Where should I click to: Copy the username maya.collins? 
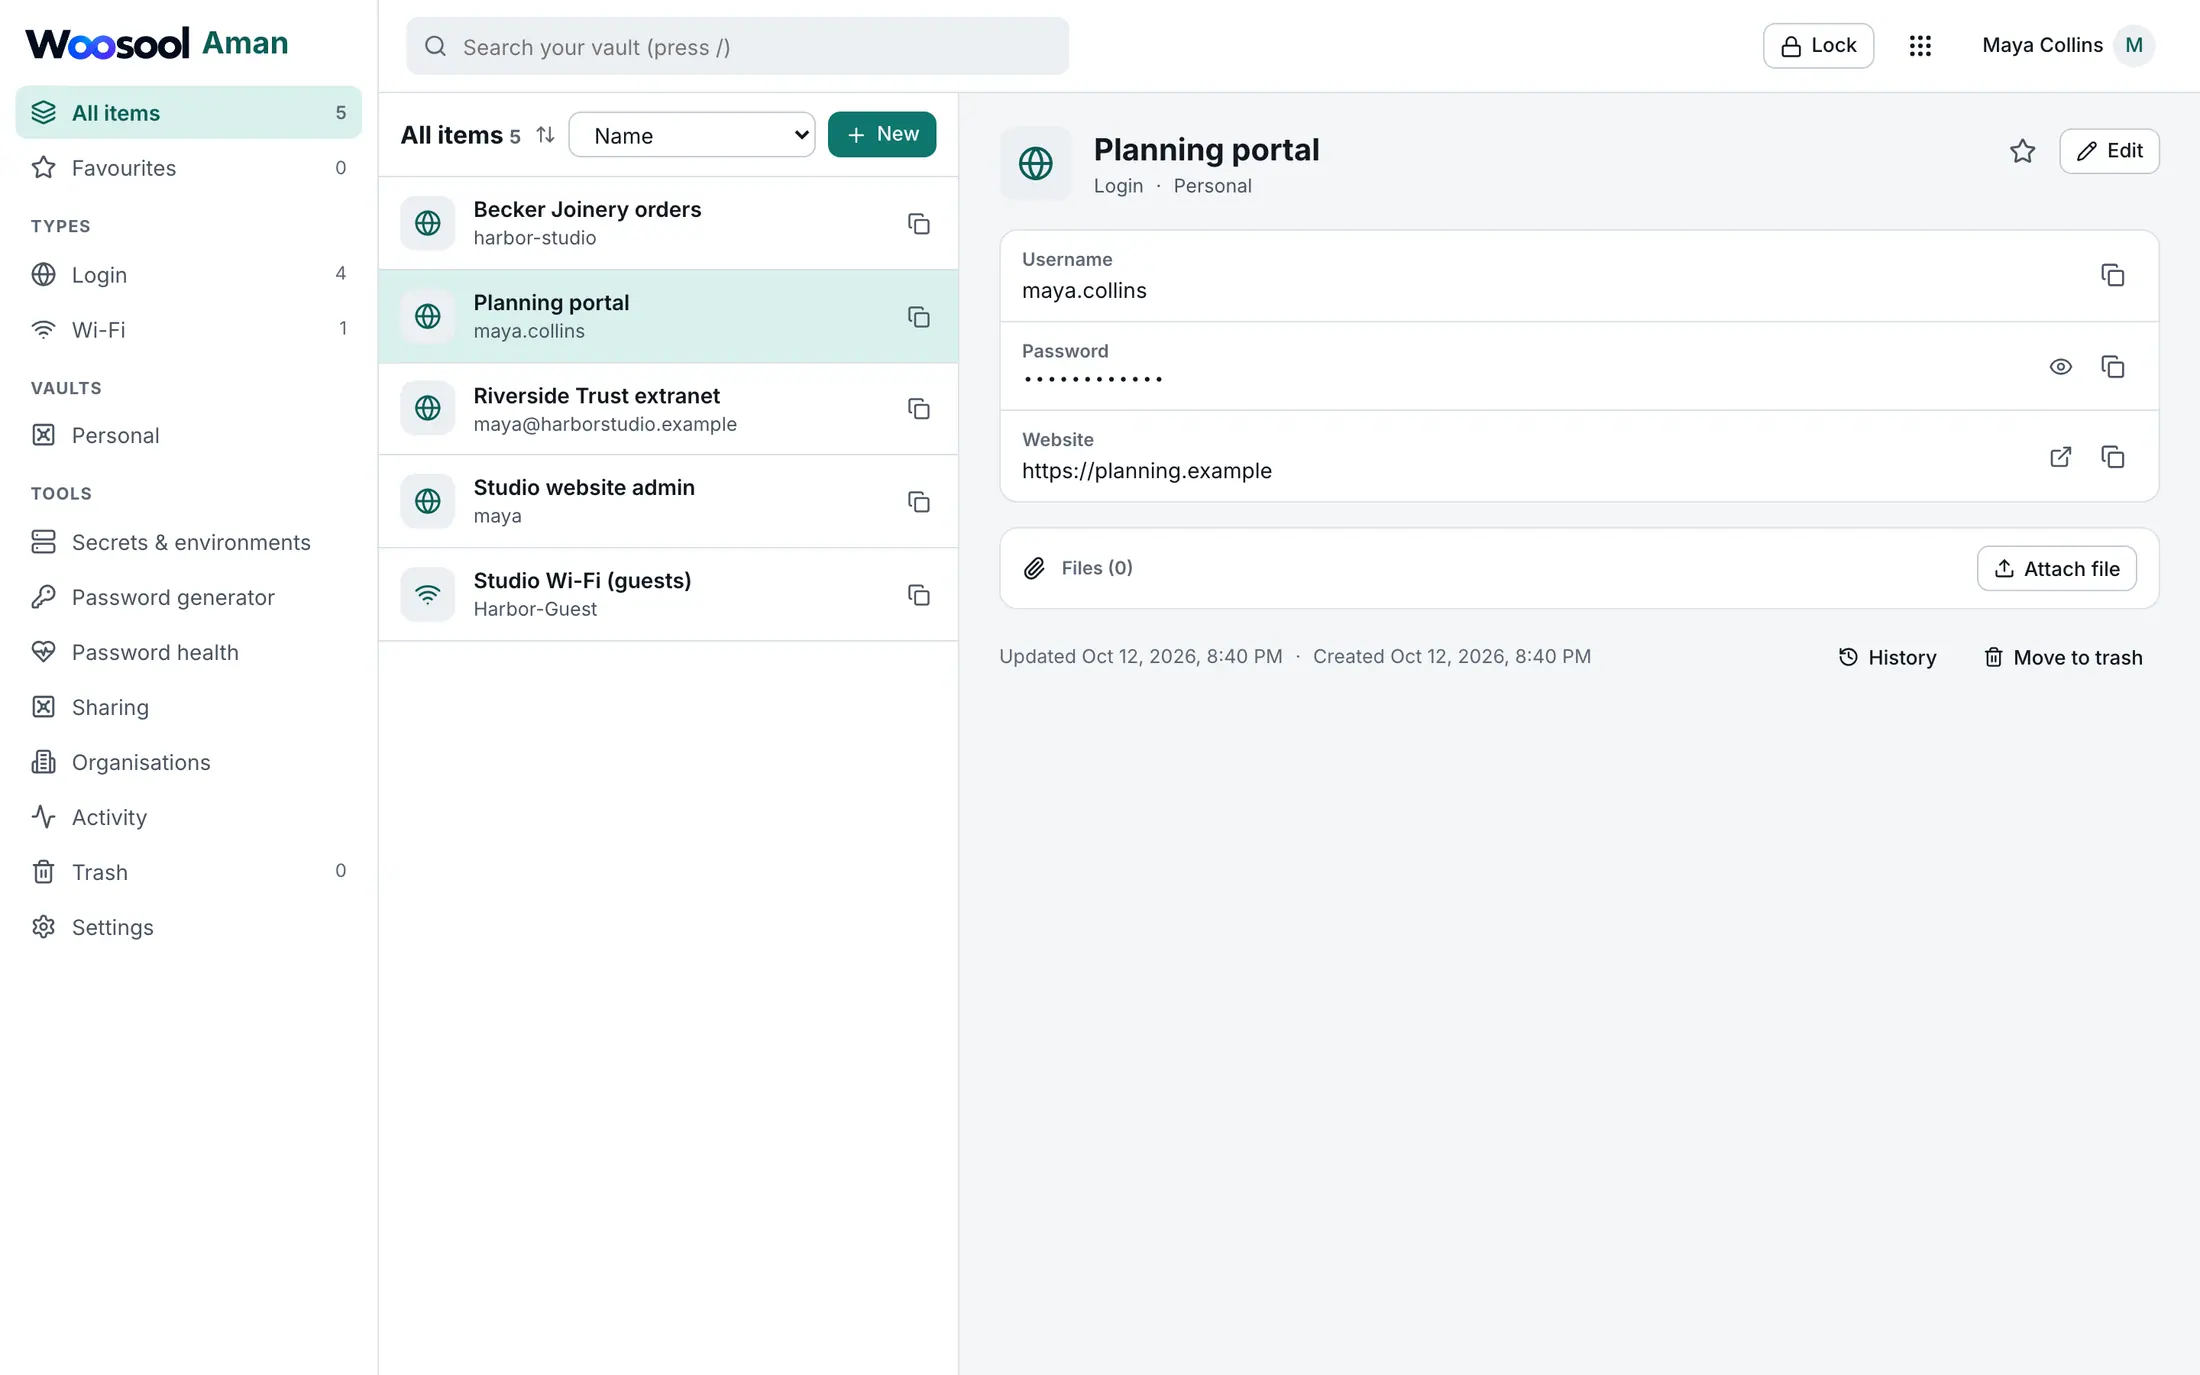coord(2112,275)
